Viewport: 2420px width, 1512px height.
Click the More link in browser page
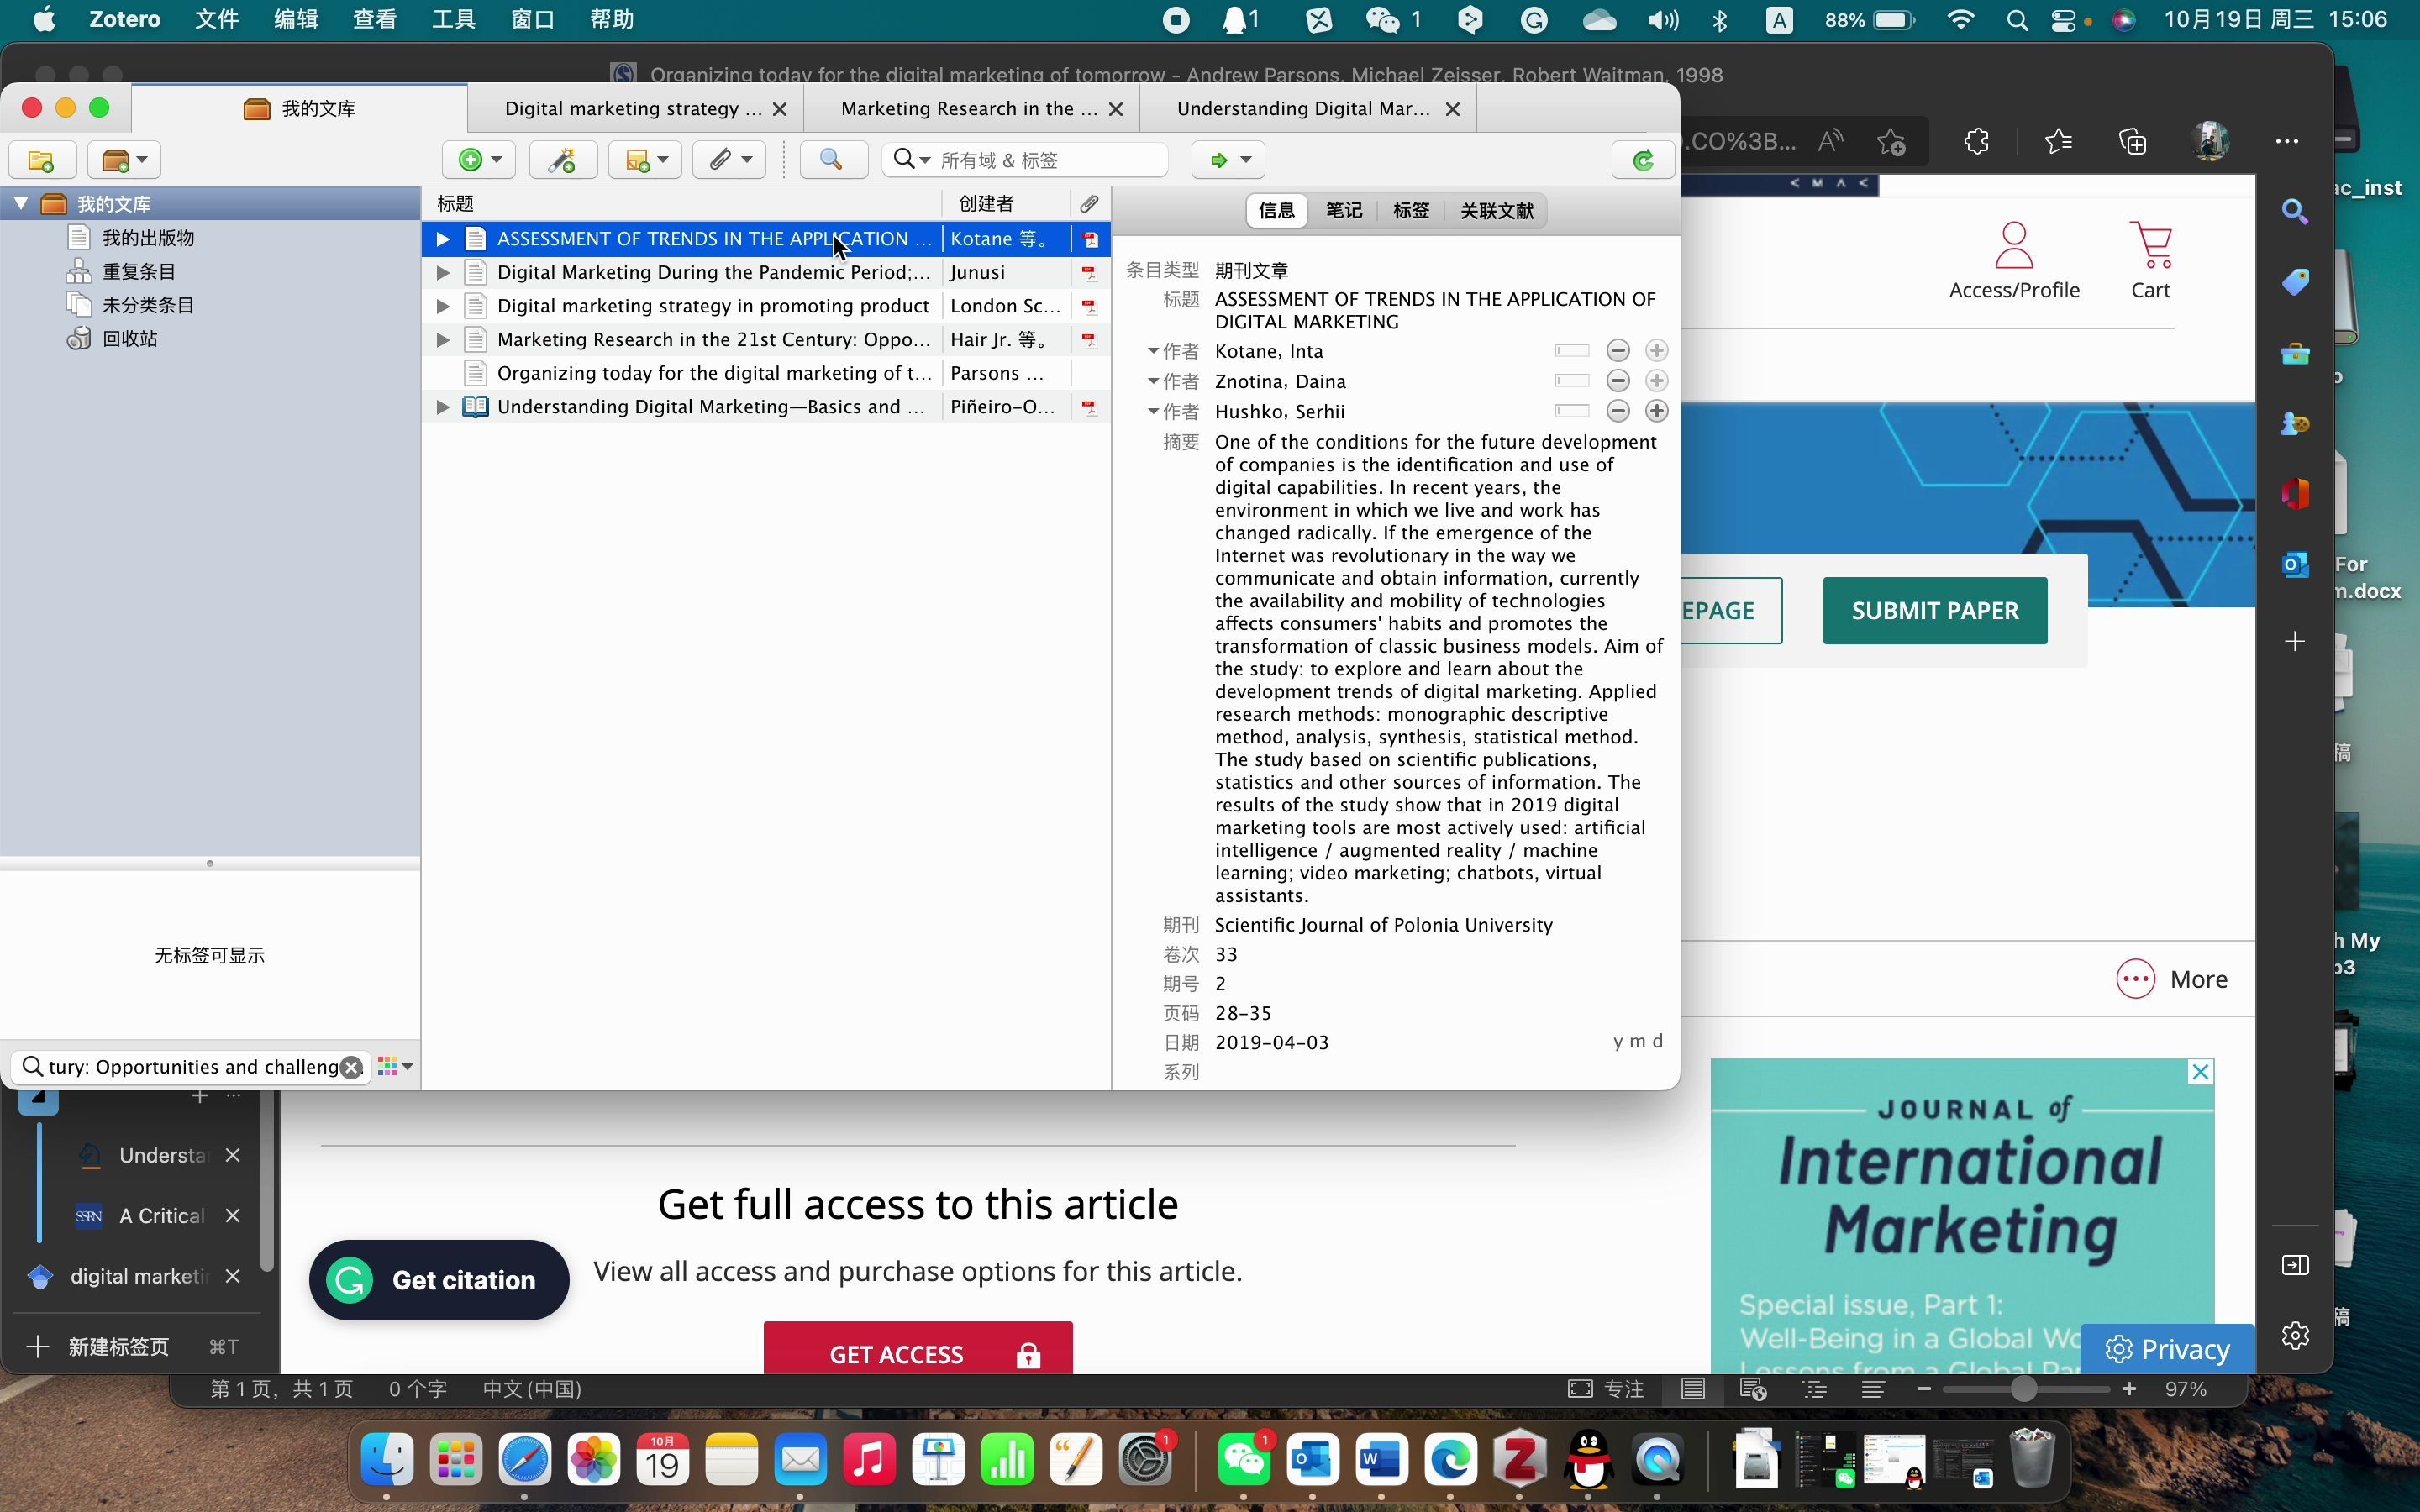[2173, 980]
